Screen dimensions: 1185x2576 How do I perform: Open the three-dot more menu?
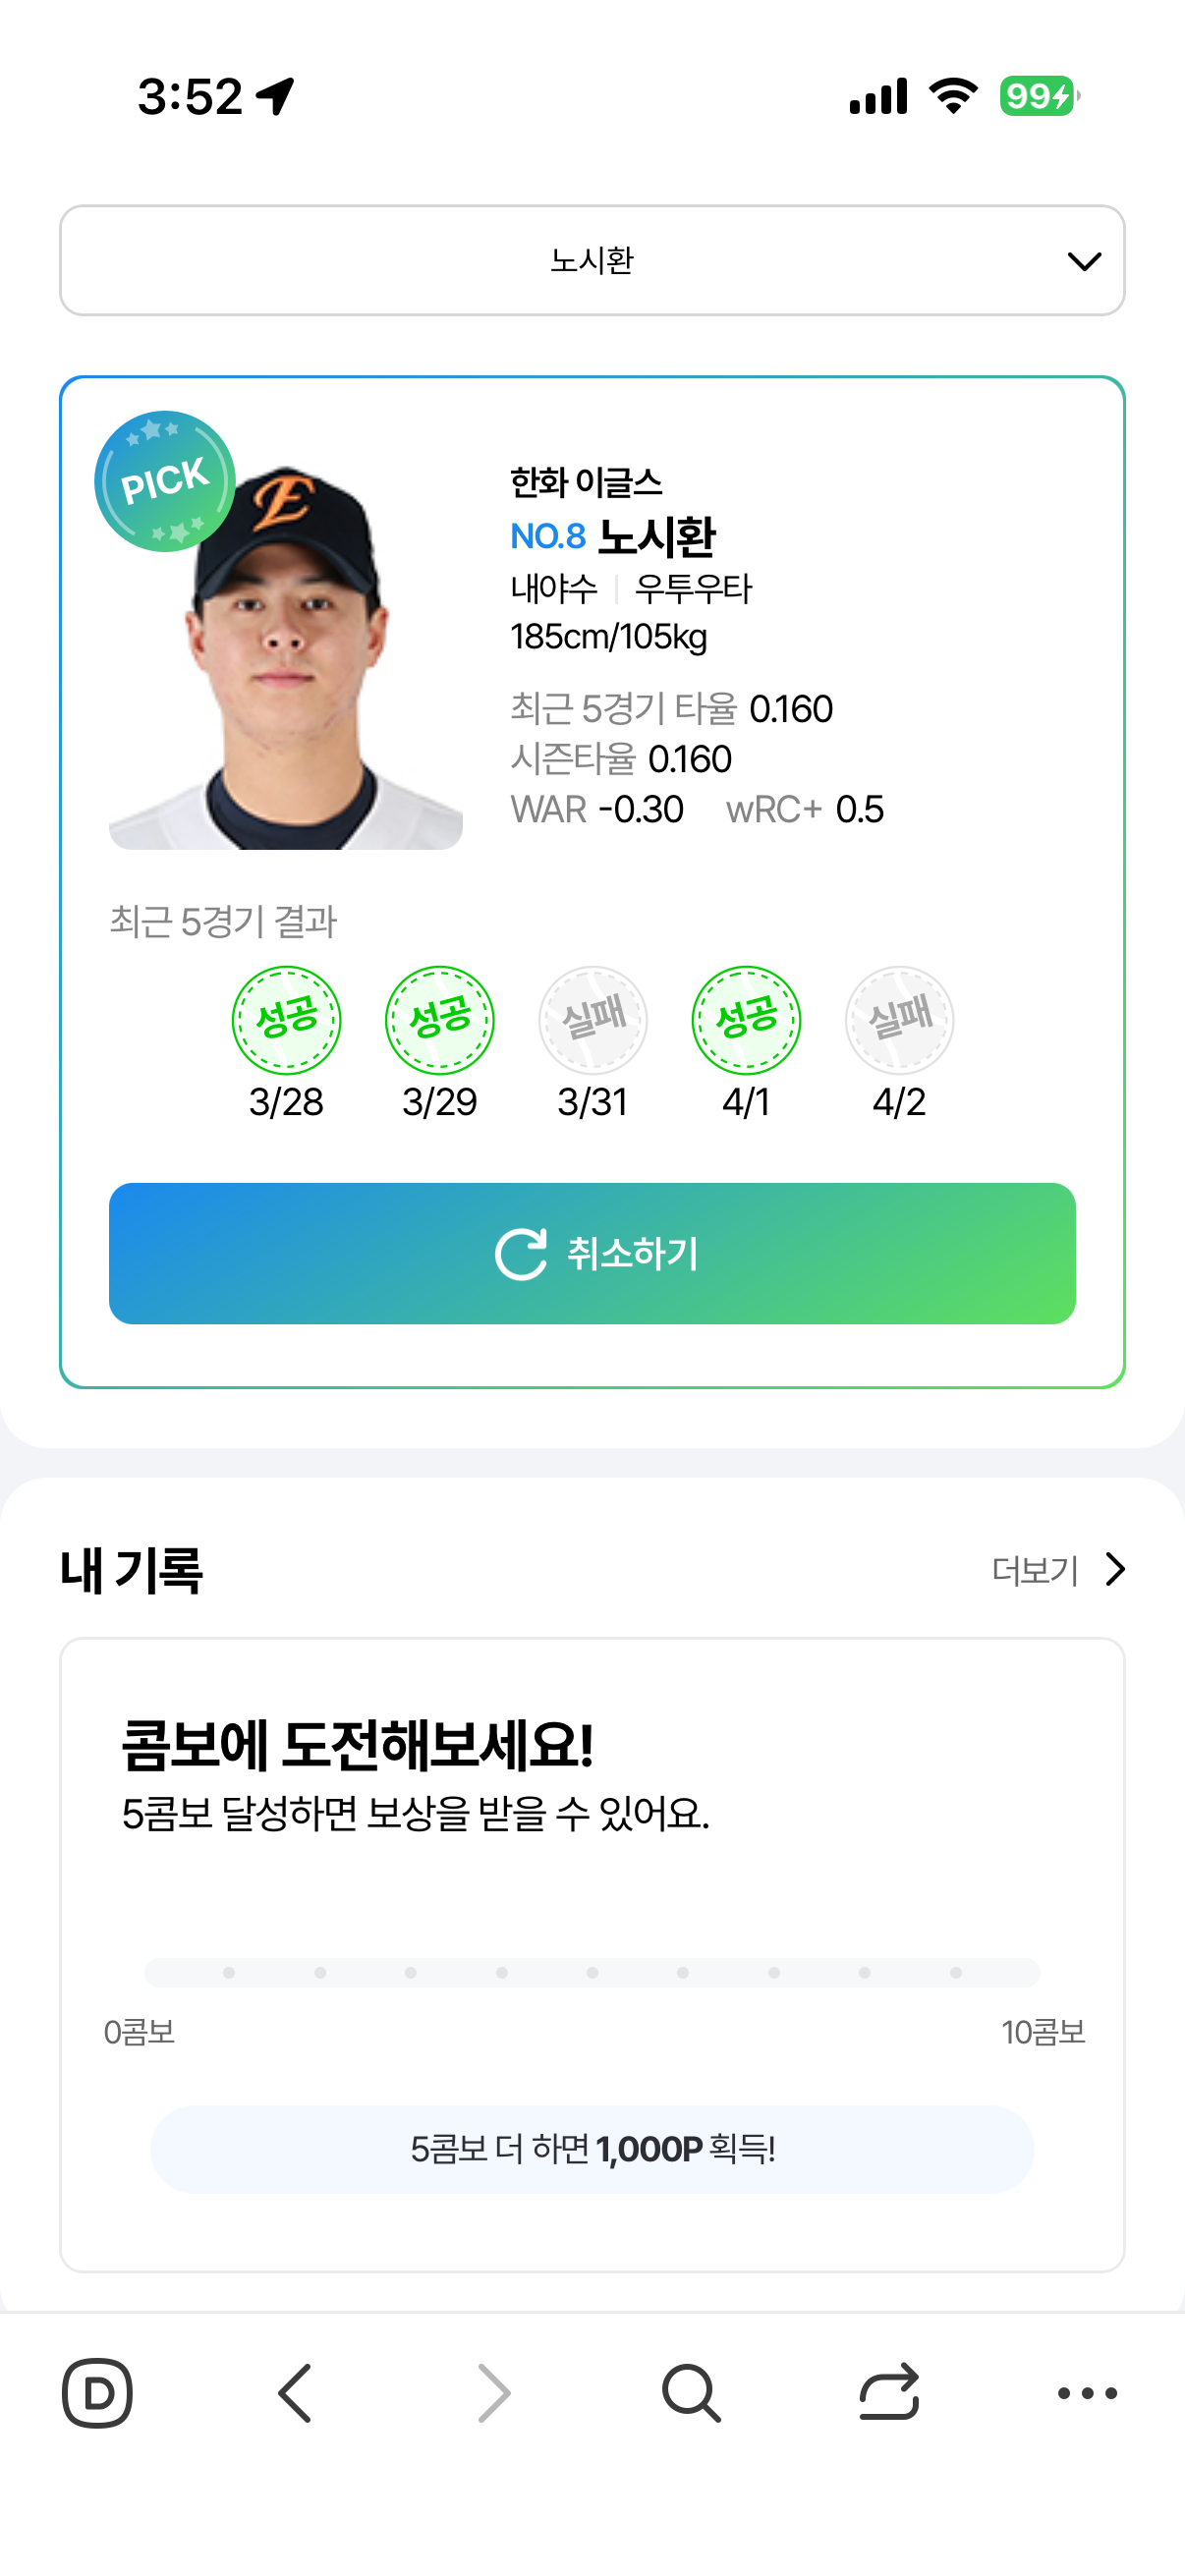(1087, 2393)
